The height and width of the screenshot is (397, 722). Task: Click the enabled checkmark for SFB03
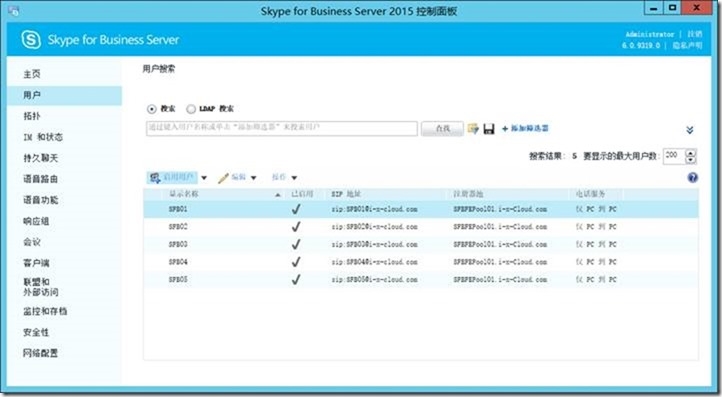tap(296, 244)
